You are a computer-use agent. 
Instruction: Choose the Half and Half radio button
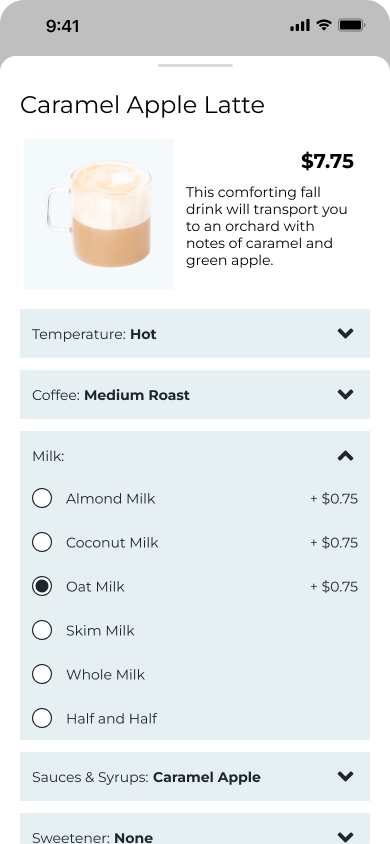(x=42, y=718)
